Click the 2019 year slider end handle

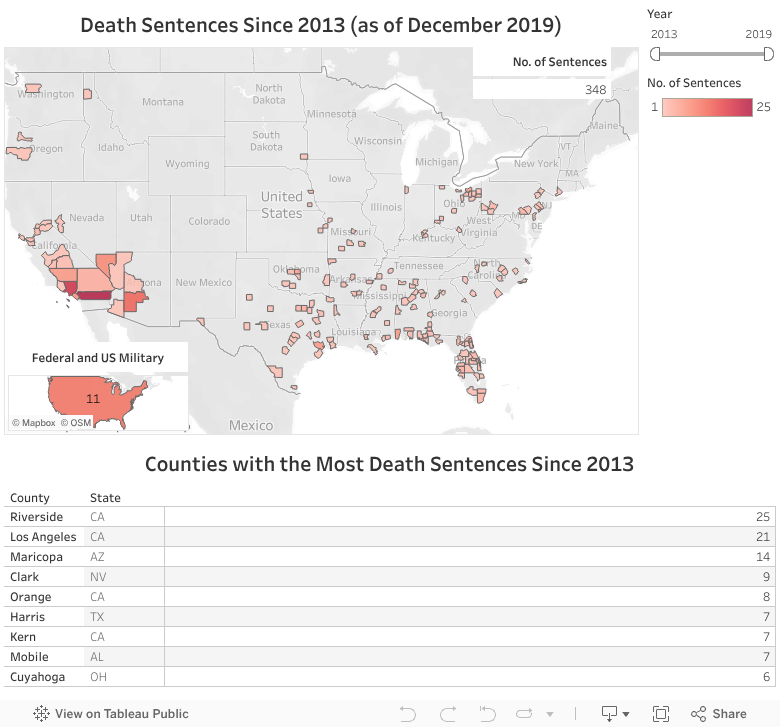coord(766,53)
